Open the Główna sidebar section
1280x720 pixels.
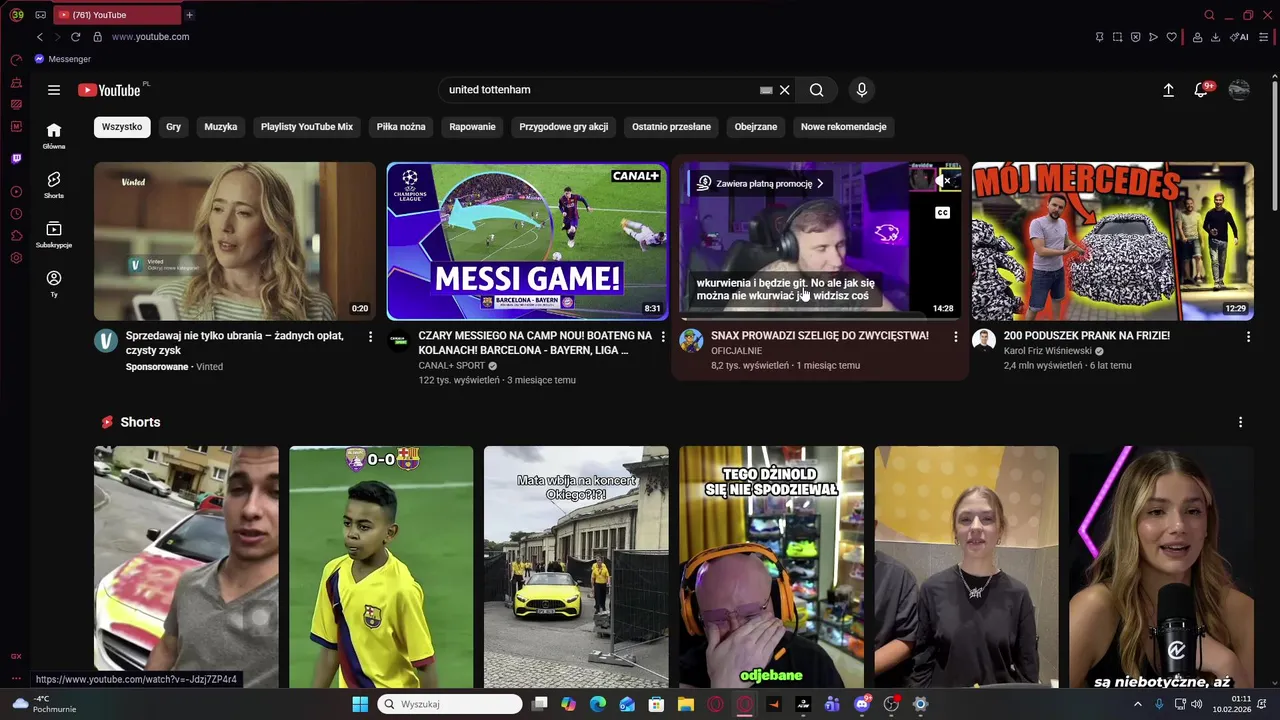point(54,136)
